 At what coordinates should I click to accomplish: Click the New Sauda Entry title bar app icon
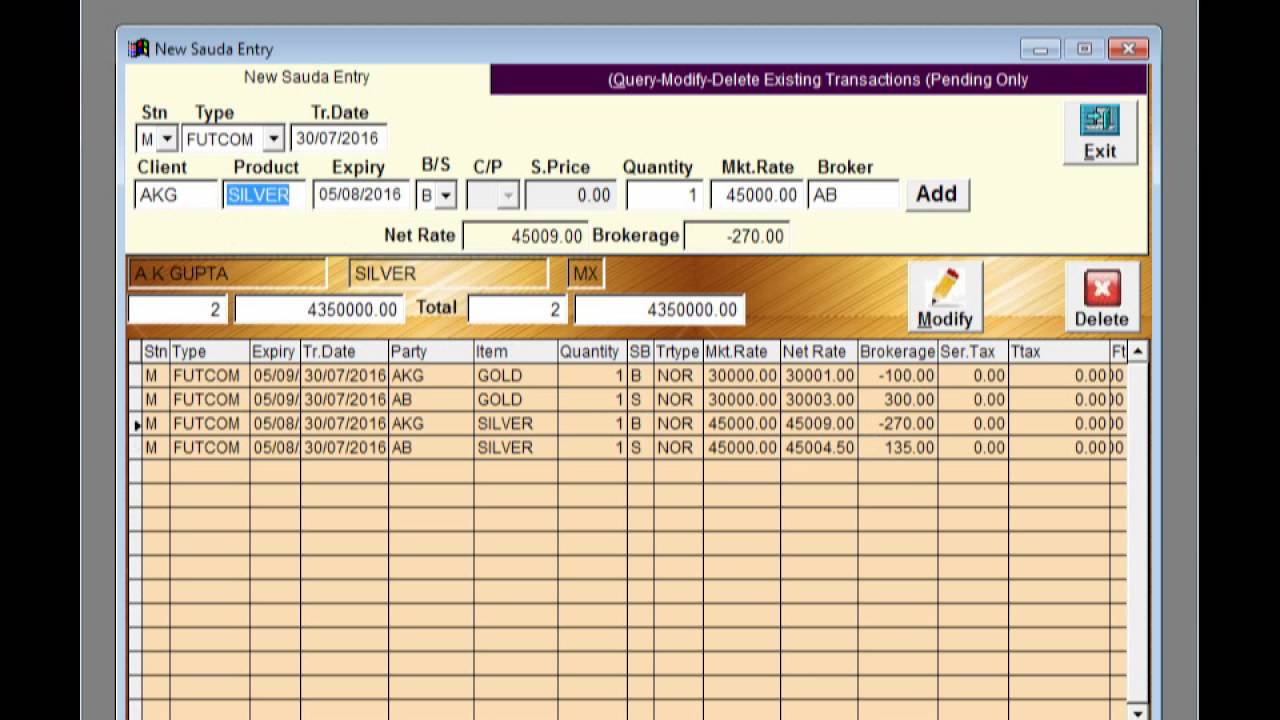pos(139,49)
